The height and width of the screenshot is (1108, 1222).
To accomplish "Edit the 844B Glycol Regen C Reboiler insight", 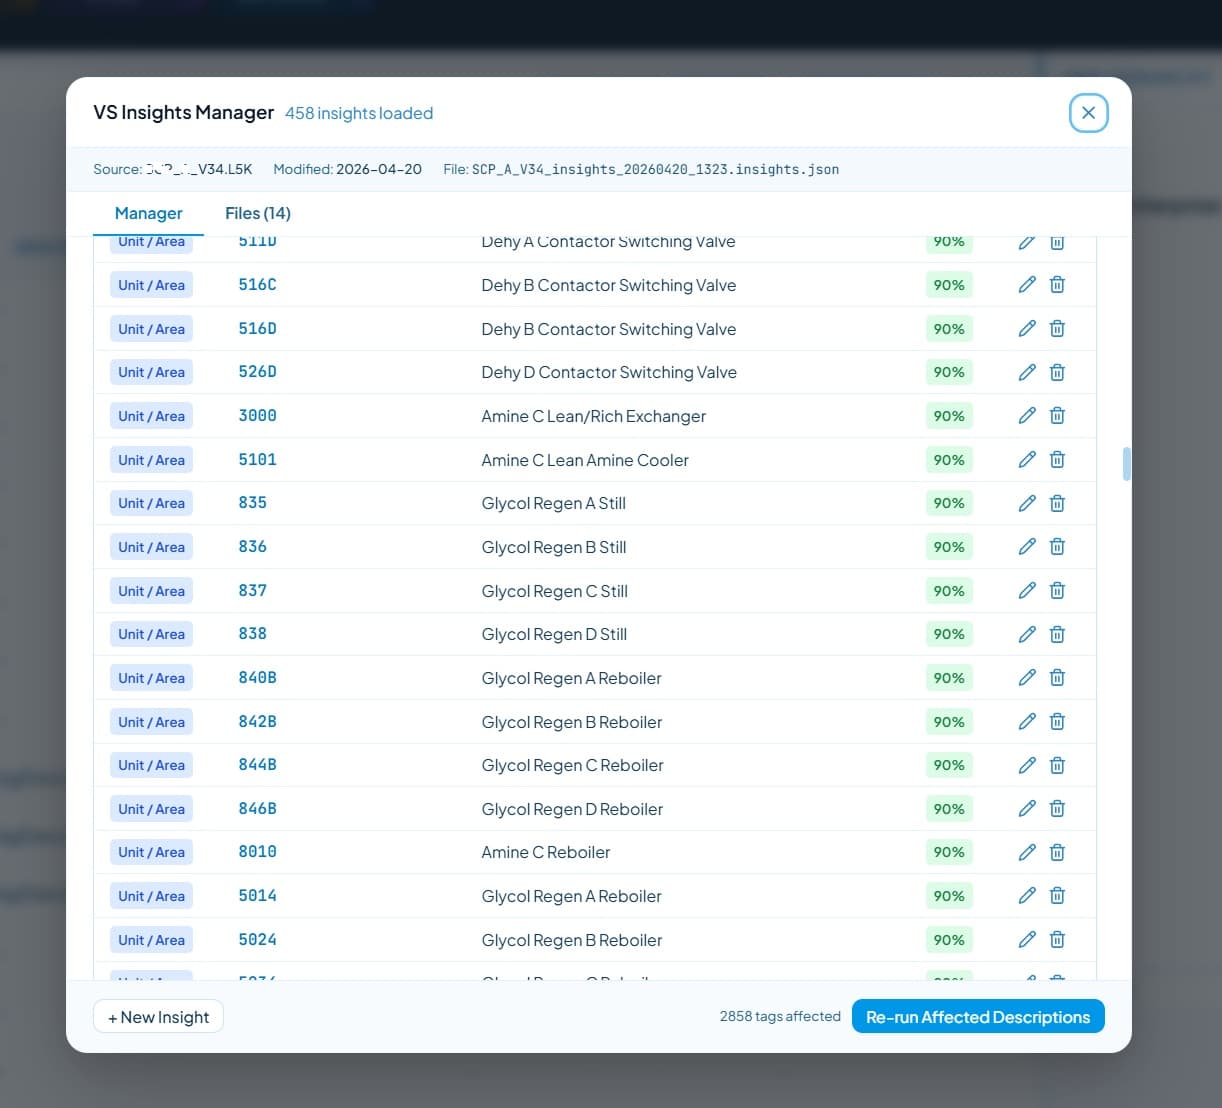I will [1027, 765].
